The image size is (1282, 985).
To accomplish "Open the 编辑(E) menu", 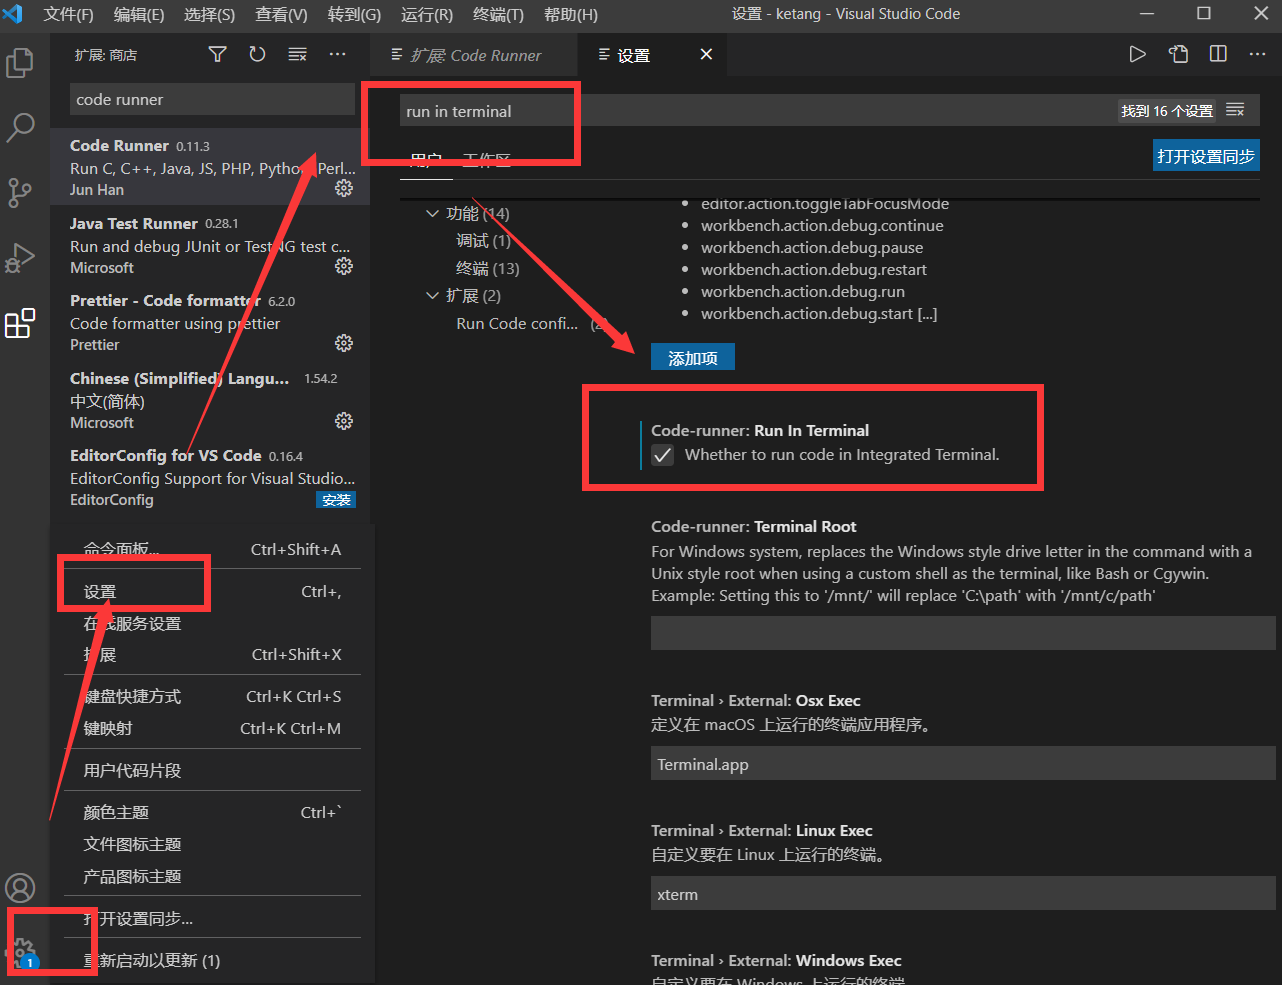I will click(139, 15).
